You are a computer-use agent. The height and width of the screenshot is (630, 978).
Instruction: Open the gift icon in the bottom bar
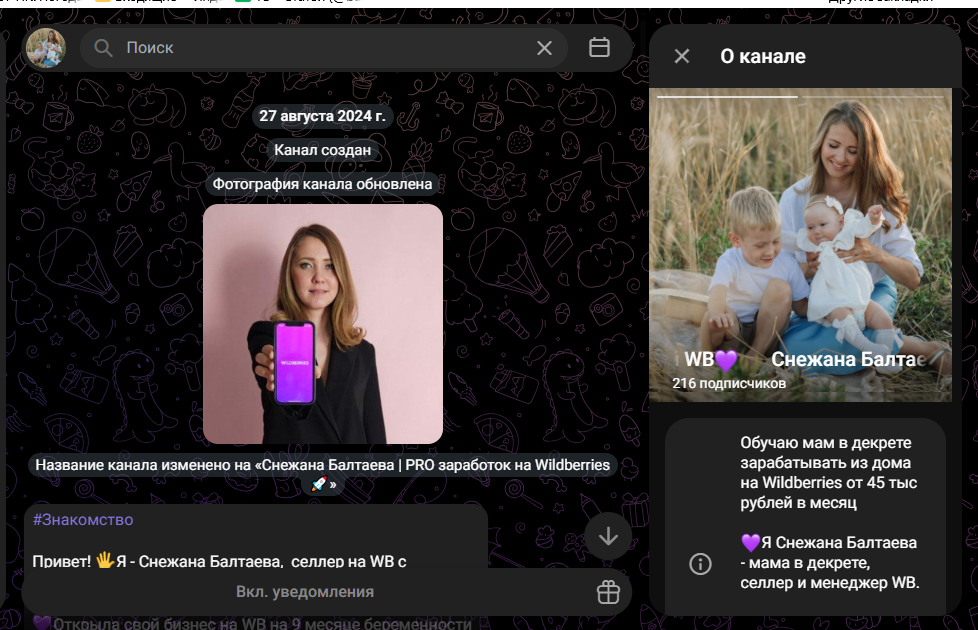tap(608, 592)
